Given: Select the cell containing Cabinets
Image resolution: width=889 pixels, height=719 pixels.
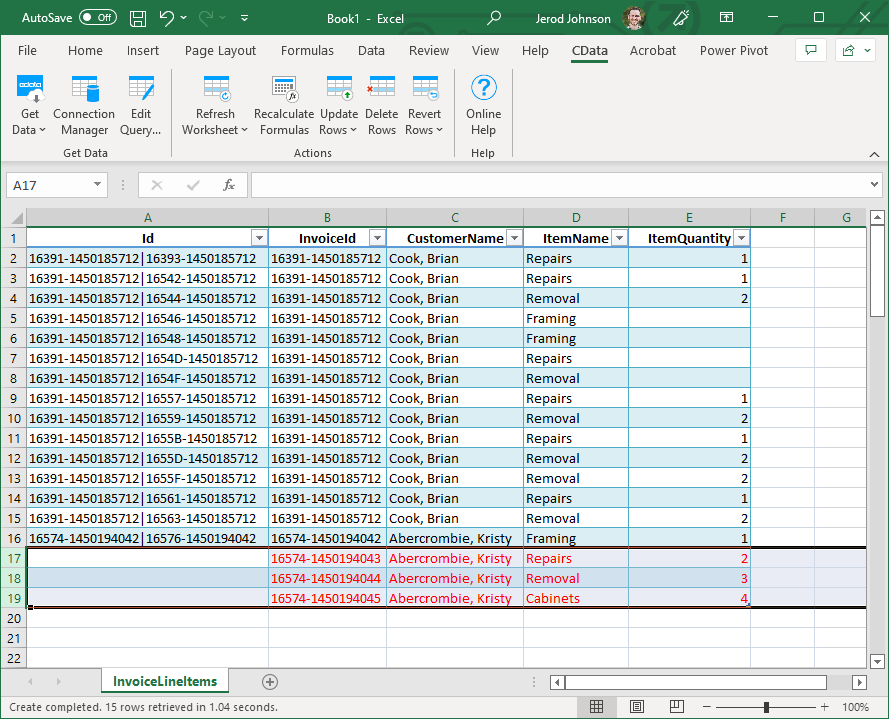Looking at the screenshot, I should (x=576, y=598).
